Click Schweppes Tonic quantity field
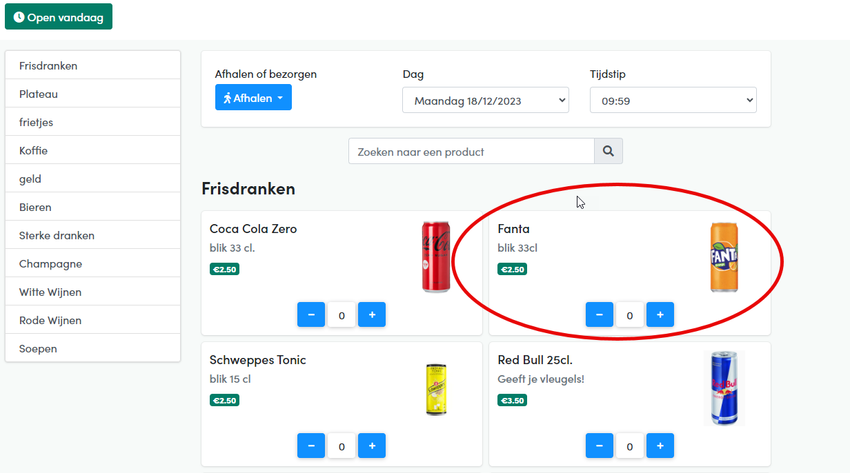The width and height of the screenshot is (850, 473). (342, 446)
